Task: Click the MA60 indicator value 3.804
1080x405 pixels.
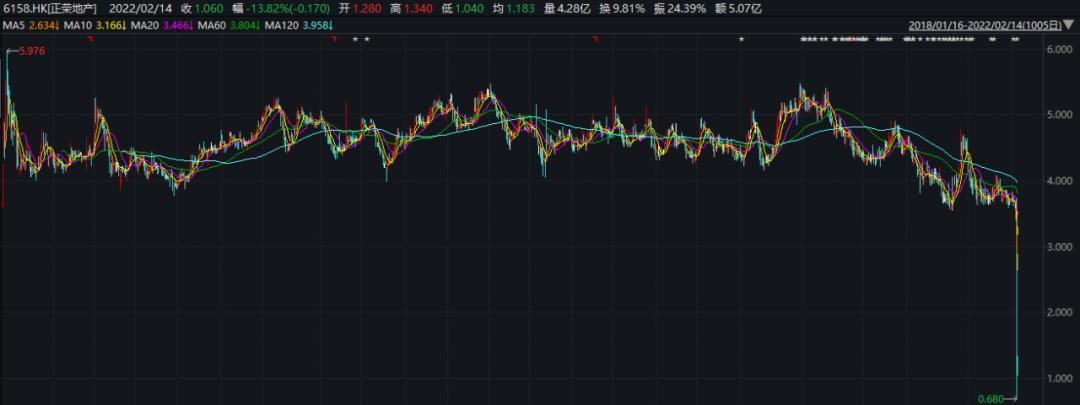Action: (243, 24)
